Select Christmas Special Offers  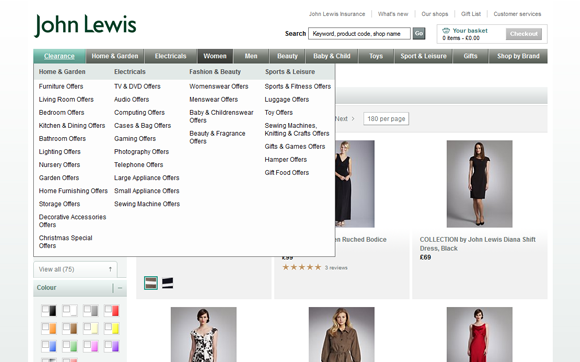tap(65, 242)
